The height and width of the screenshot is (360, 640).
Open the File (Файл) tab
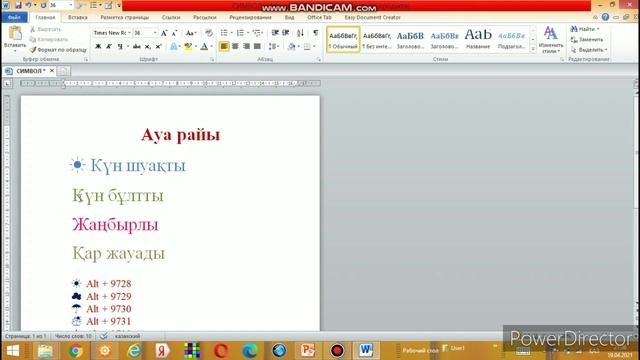tap(14, 18)
